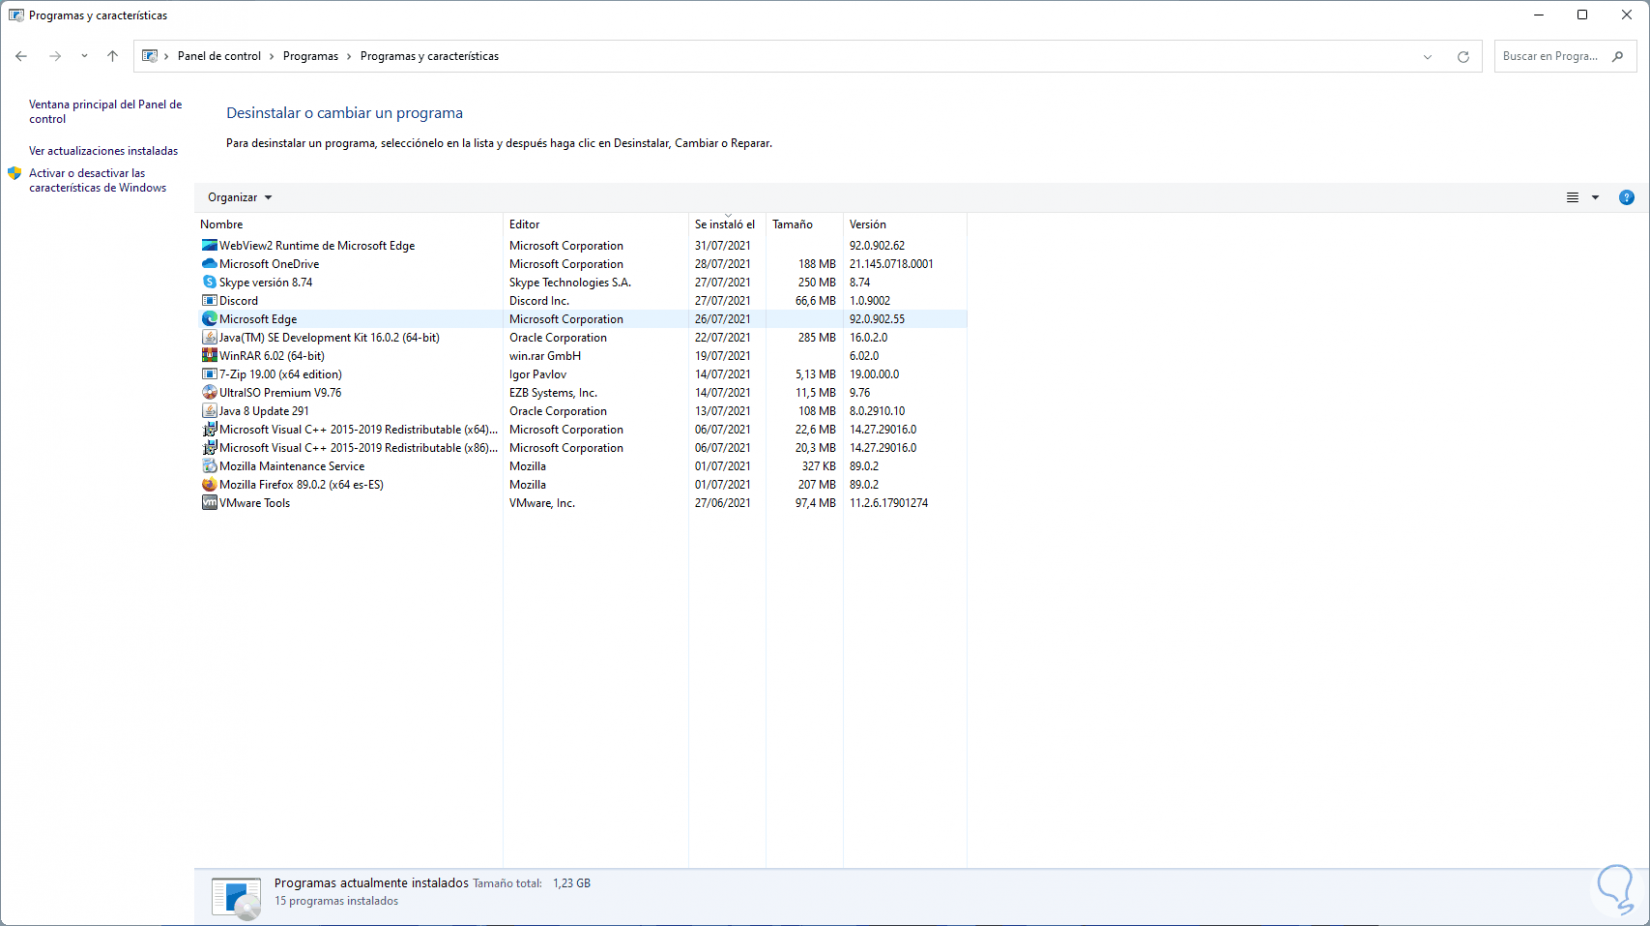Click the WebView2 Runtime program icon
Image resolution: width=1650 pixels, height=926 pixels.
point(209,245)
